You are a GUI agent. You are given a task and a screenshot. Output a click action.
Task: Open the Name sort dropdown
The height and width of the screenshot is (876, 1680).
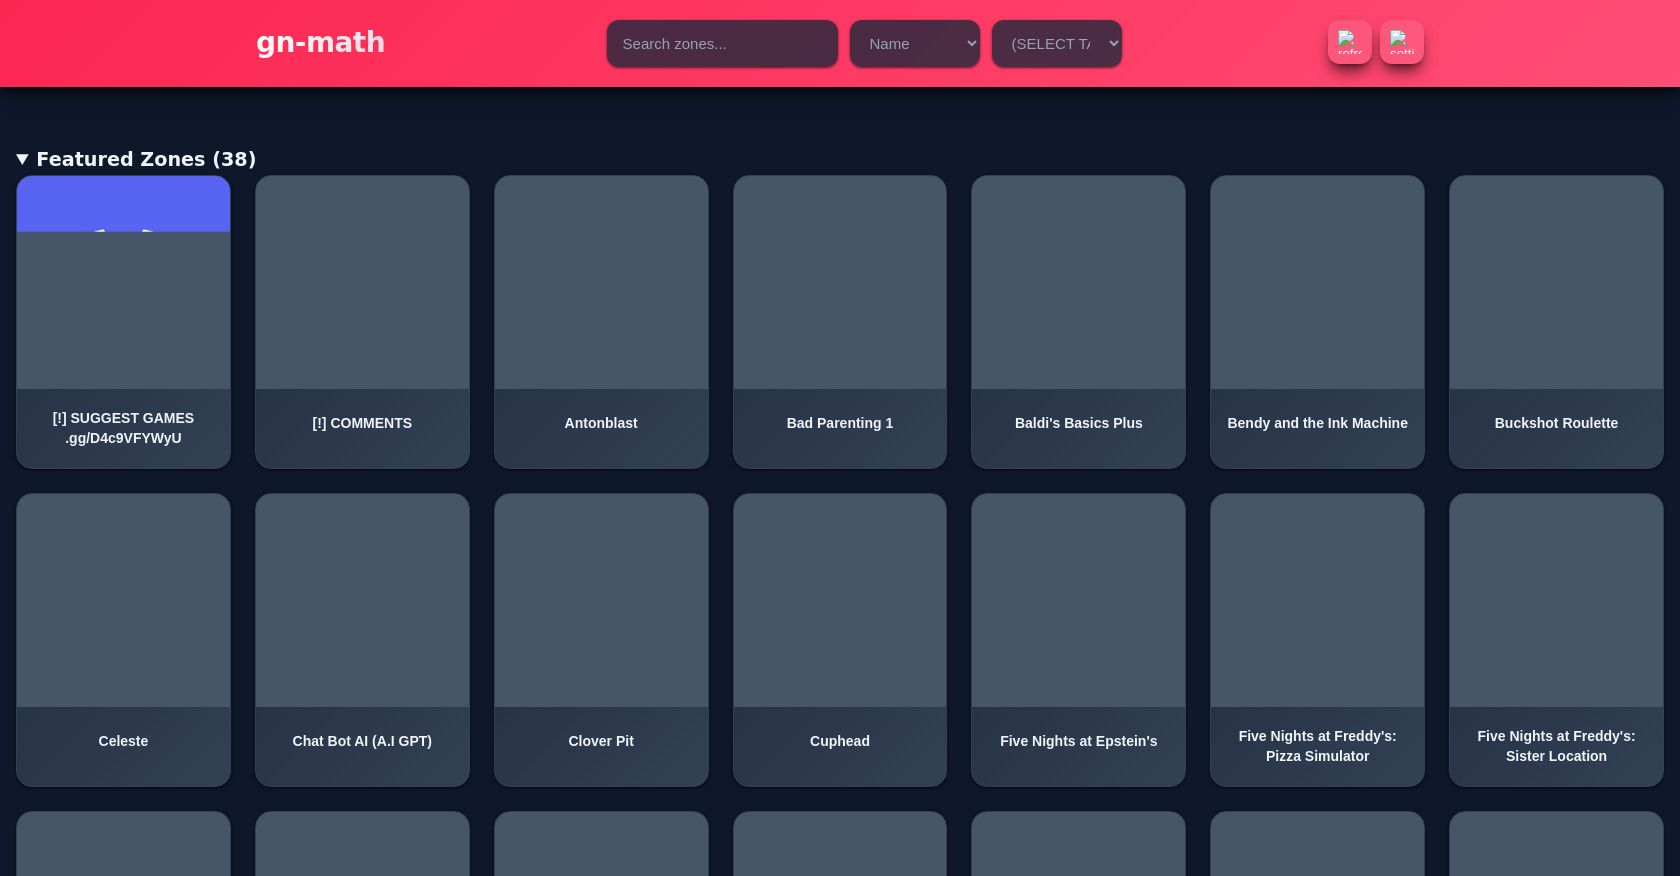tap(915, 44)
